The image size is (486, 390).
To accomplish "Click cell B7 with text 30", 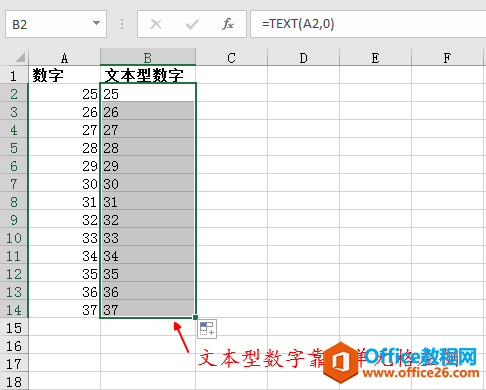I will click(x=148, y=183).
